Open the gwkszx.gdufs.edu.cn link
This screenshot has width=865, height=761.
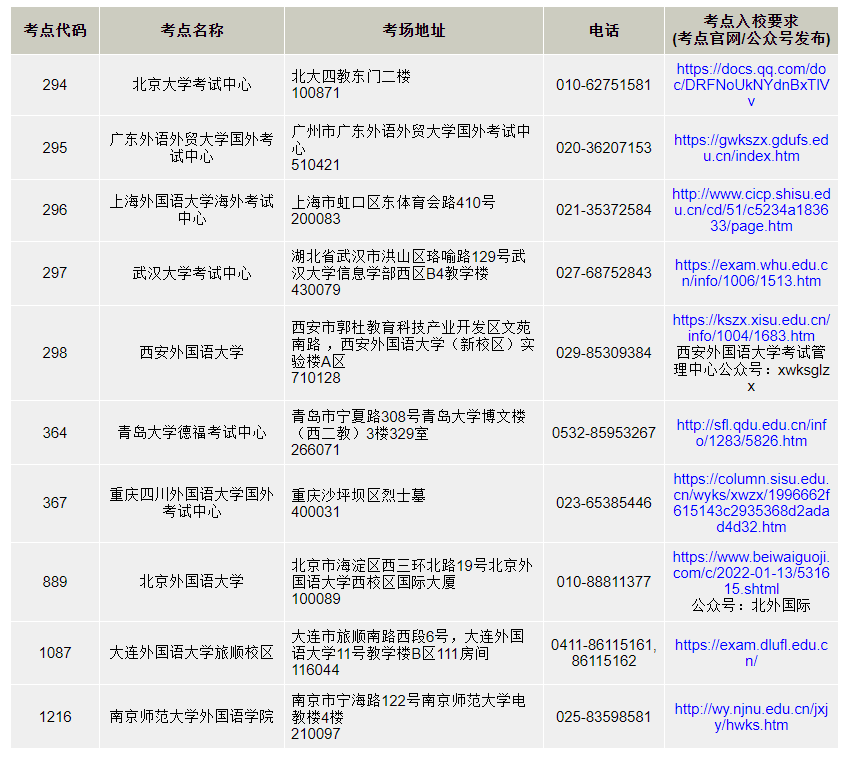[751, 148]
